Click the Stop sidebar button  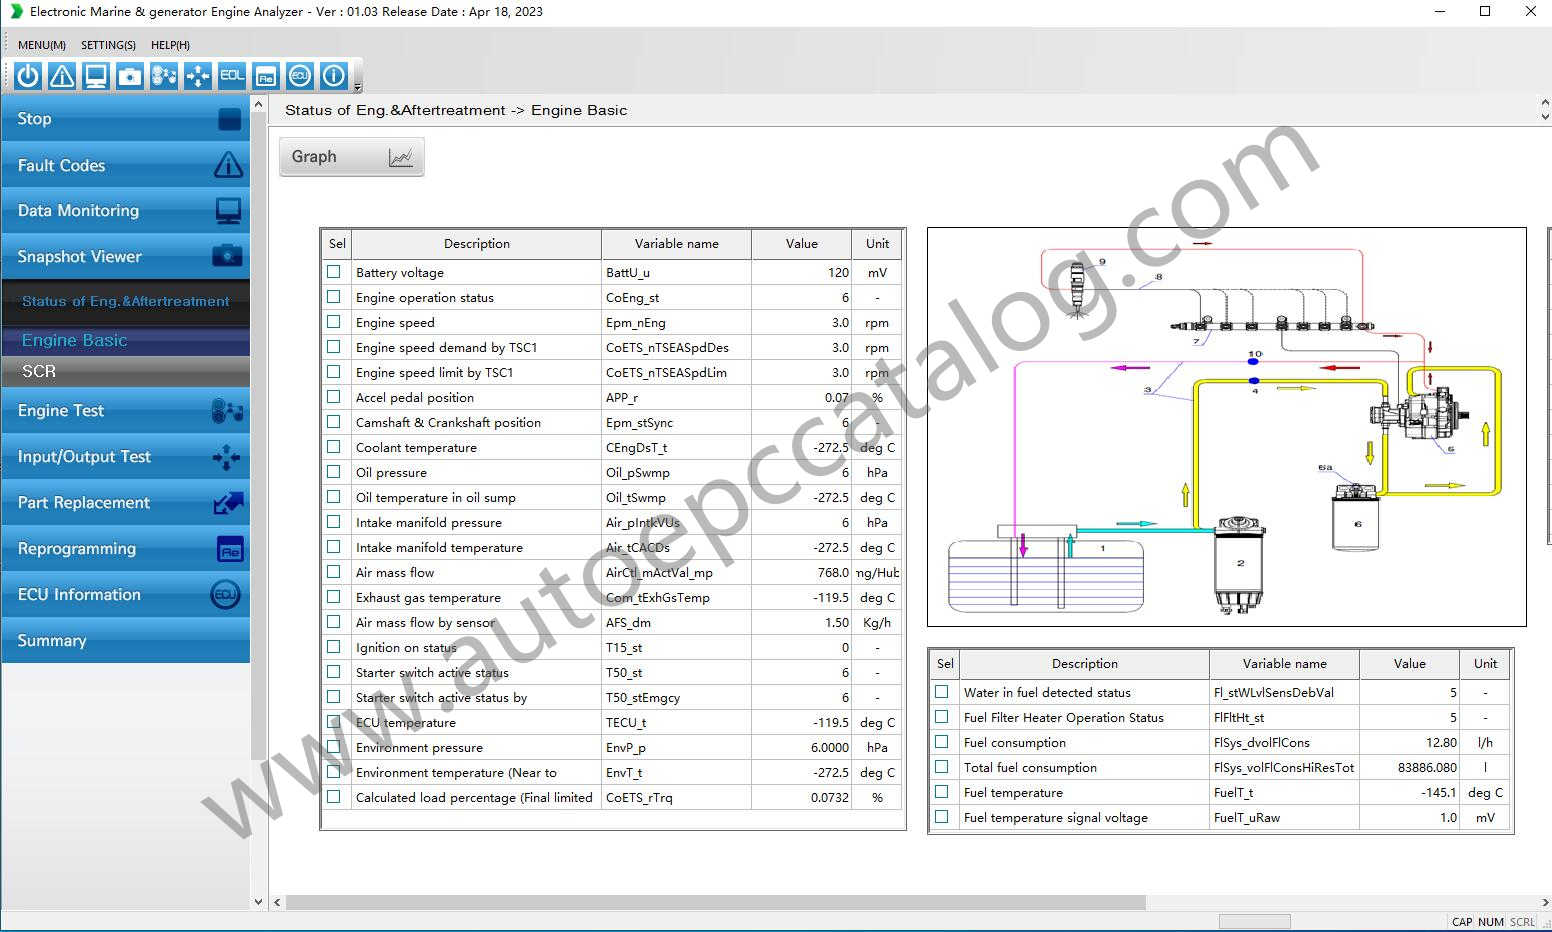125,119
